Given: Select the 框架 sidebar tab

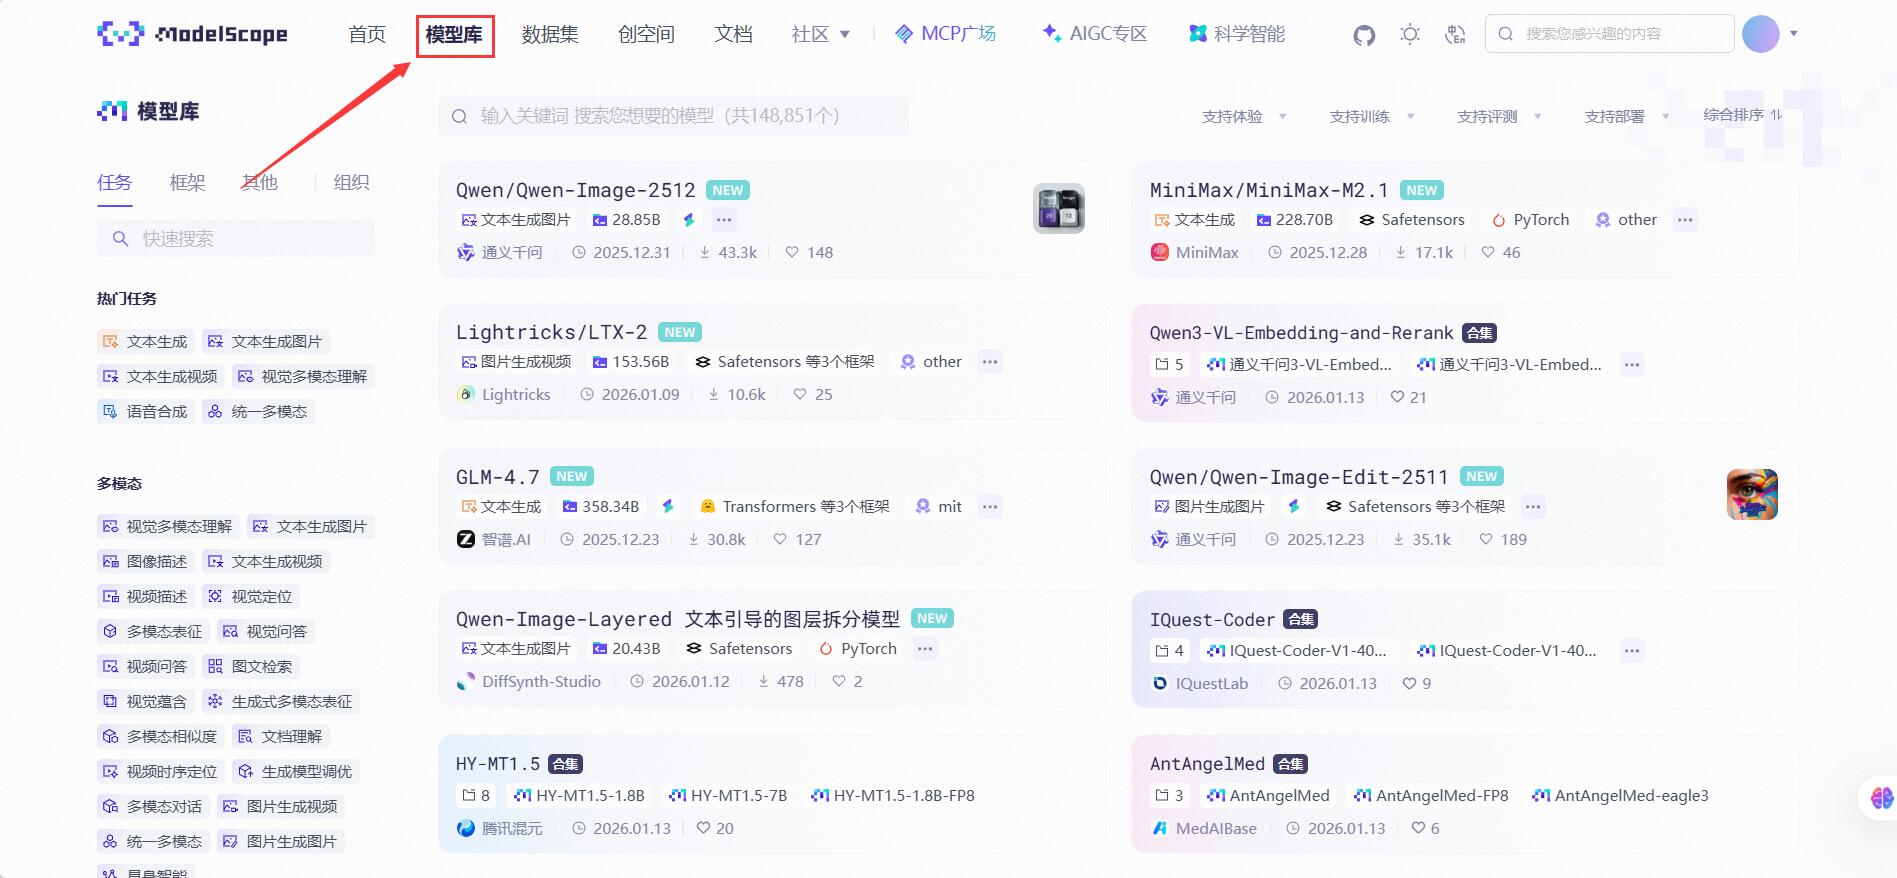Looking at the screenshot, I should [x=187, y=182].
